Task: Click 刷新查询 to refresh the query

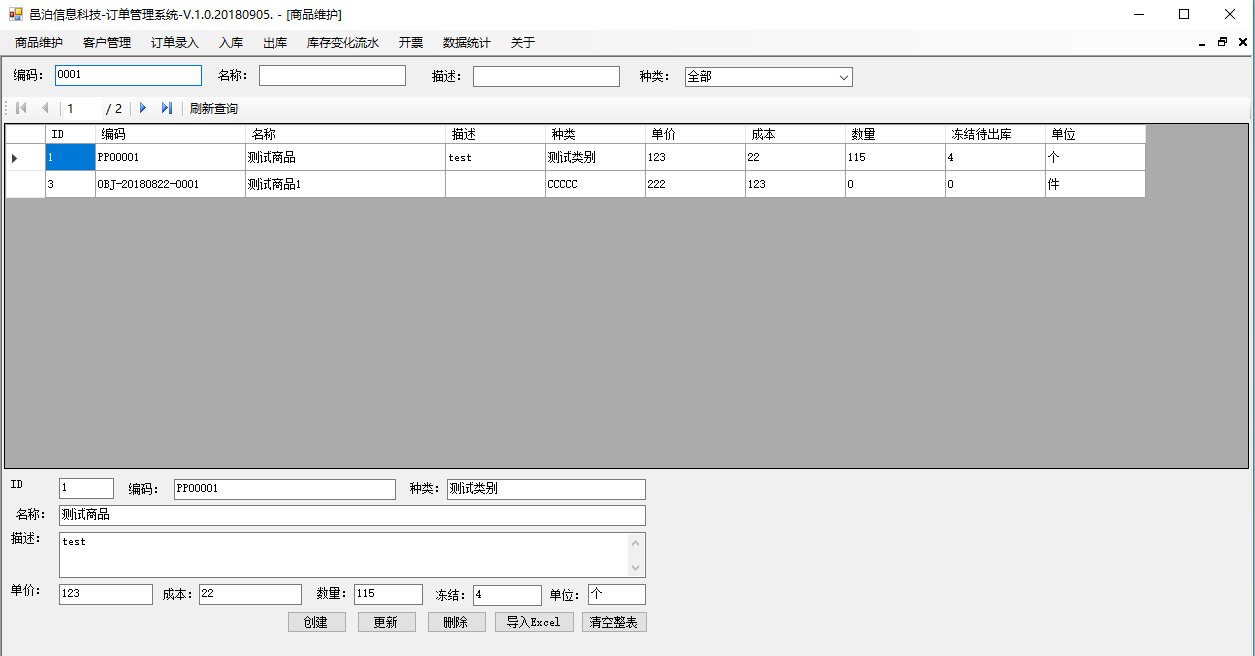Action: pyautogui.click(x=214, y=108)
